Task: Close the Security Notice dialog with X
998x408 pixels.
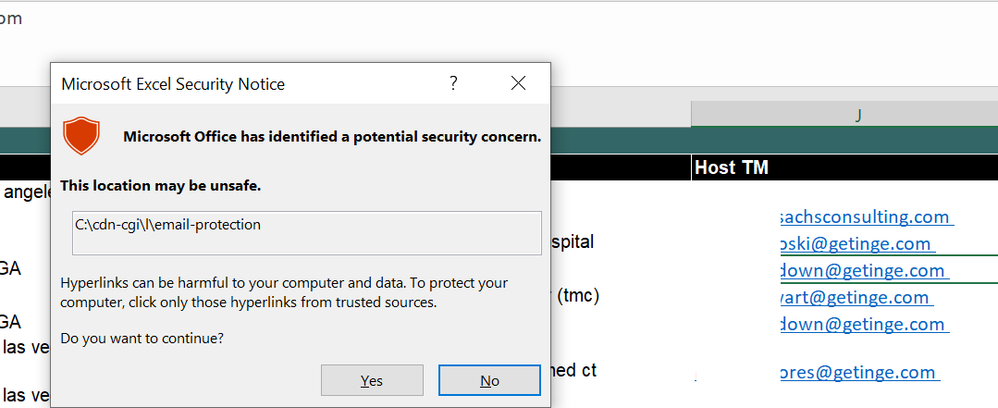Action: 518,84
